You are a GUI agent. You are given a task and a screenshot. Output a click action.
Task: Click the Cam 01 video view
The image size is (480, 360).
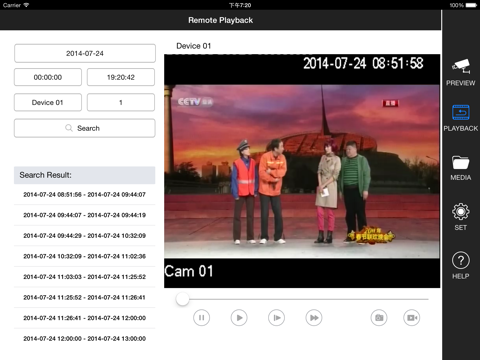click(302, 171)
